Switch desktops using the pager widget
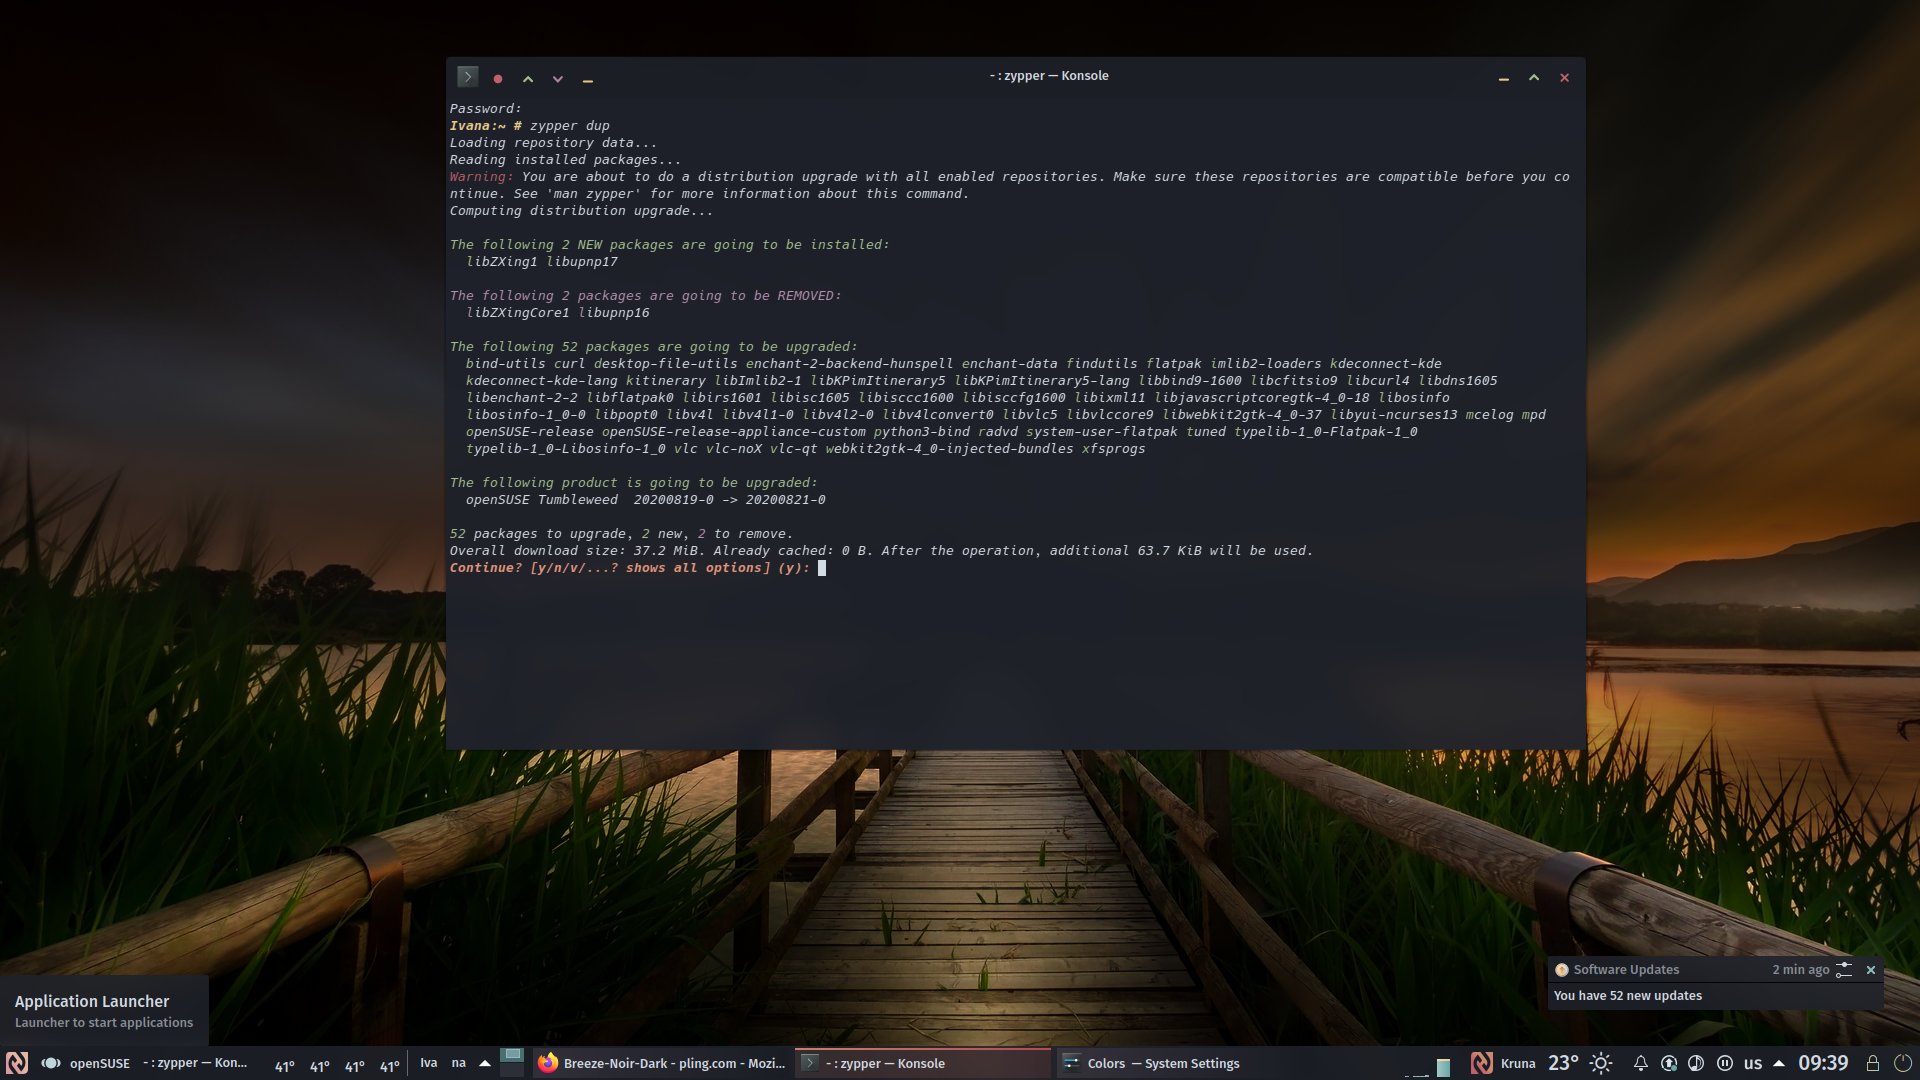Viewport: 1920px width, 1080px height. click(x=512, y=1062)
